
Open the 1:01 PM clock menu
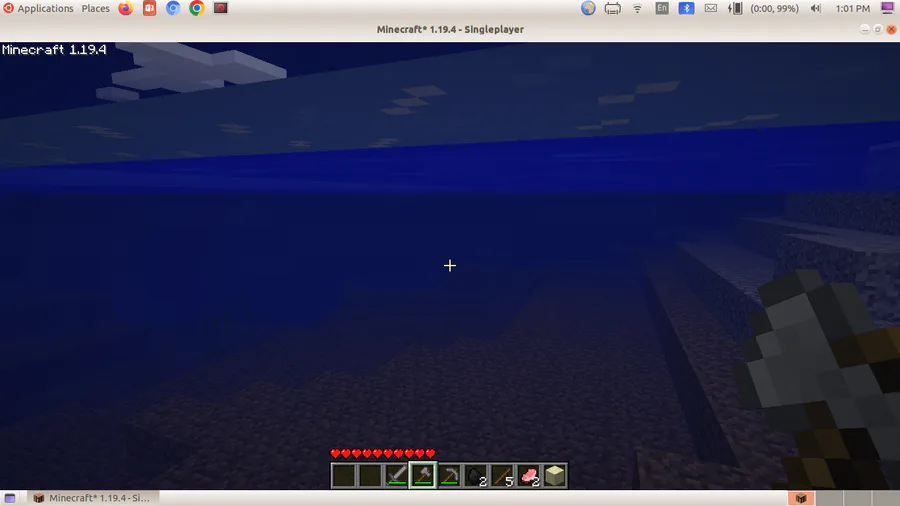[852, 9]
